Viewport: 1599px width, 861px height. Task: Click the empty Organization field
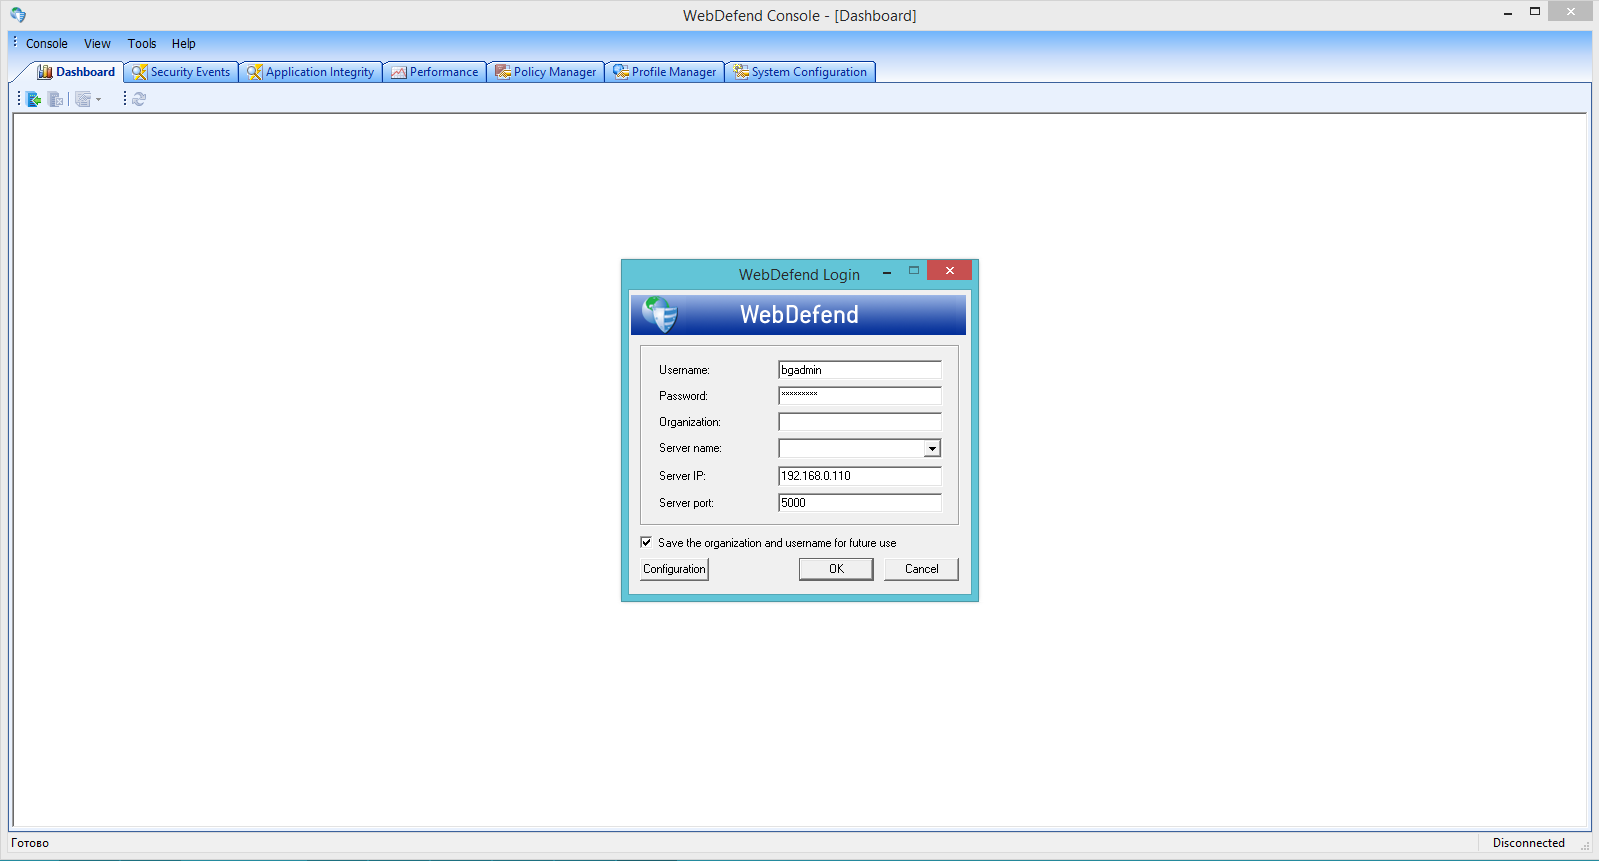pos(860,422)
